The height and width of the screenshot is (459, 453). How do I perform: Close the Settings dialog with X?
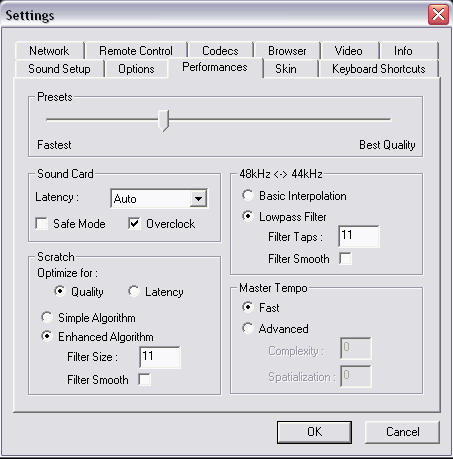coord(438,15)
